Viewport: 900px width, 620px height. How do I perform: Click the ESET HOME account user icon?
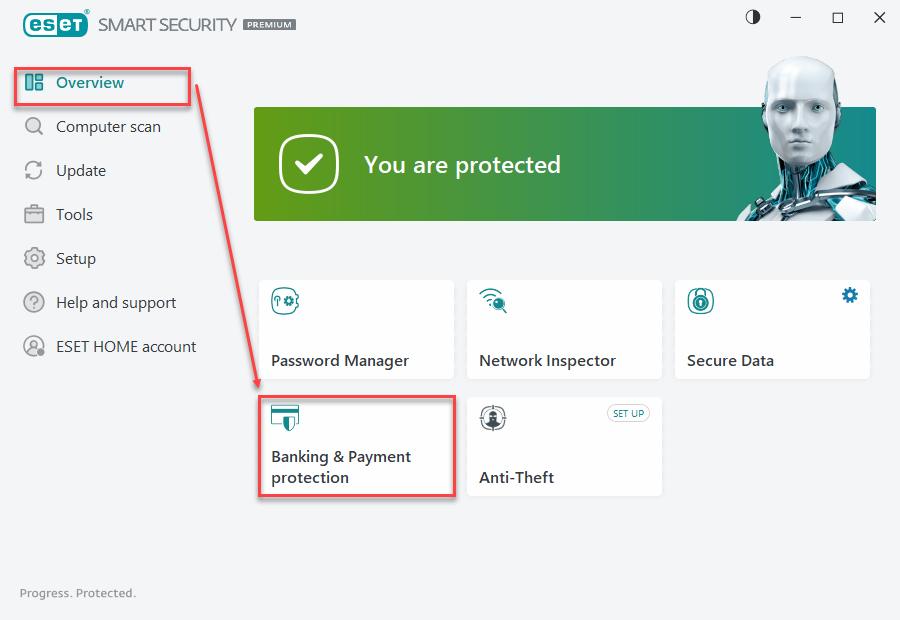coord(34,346)
